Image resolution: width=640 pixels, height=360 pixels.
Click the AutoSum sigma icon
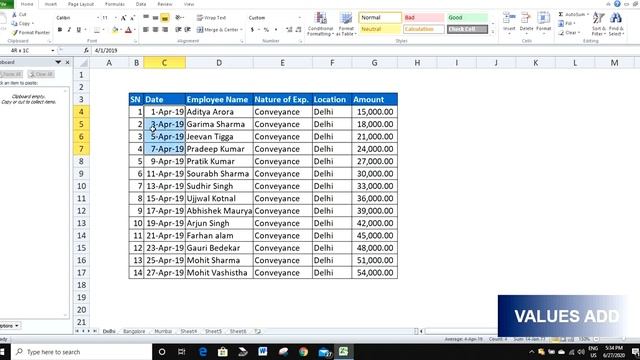click(x=561, y=14)
